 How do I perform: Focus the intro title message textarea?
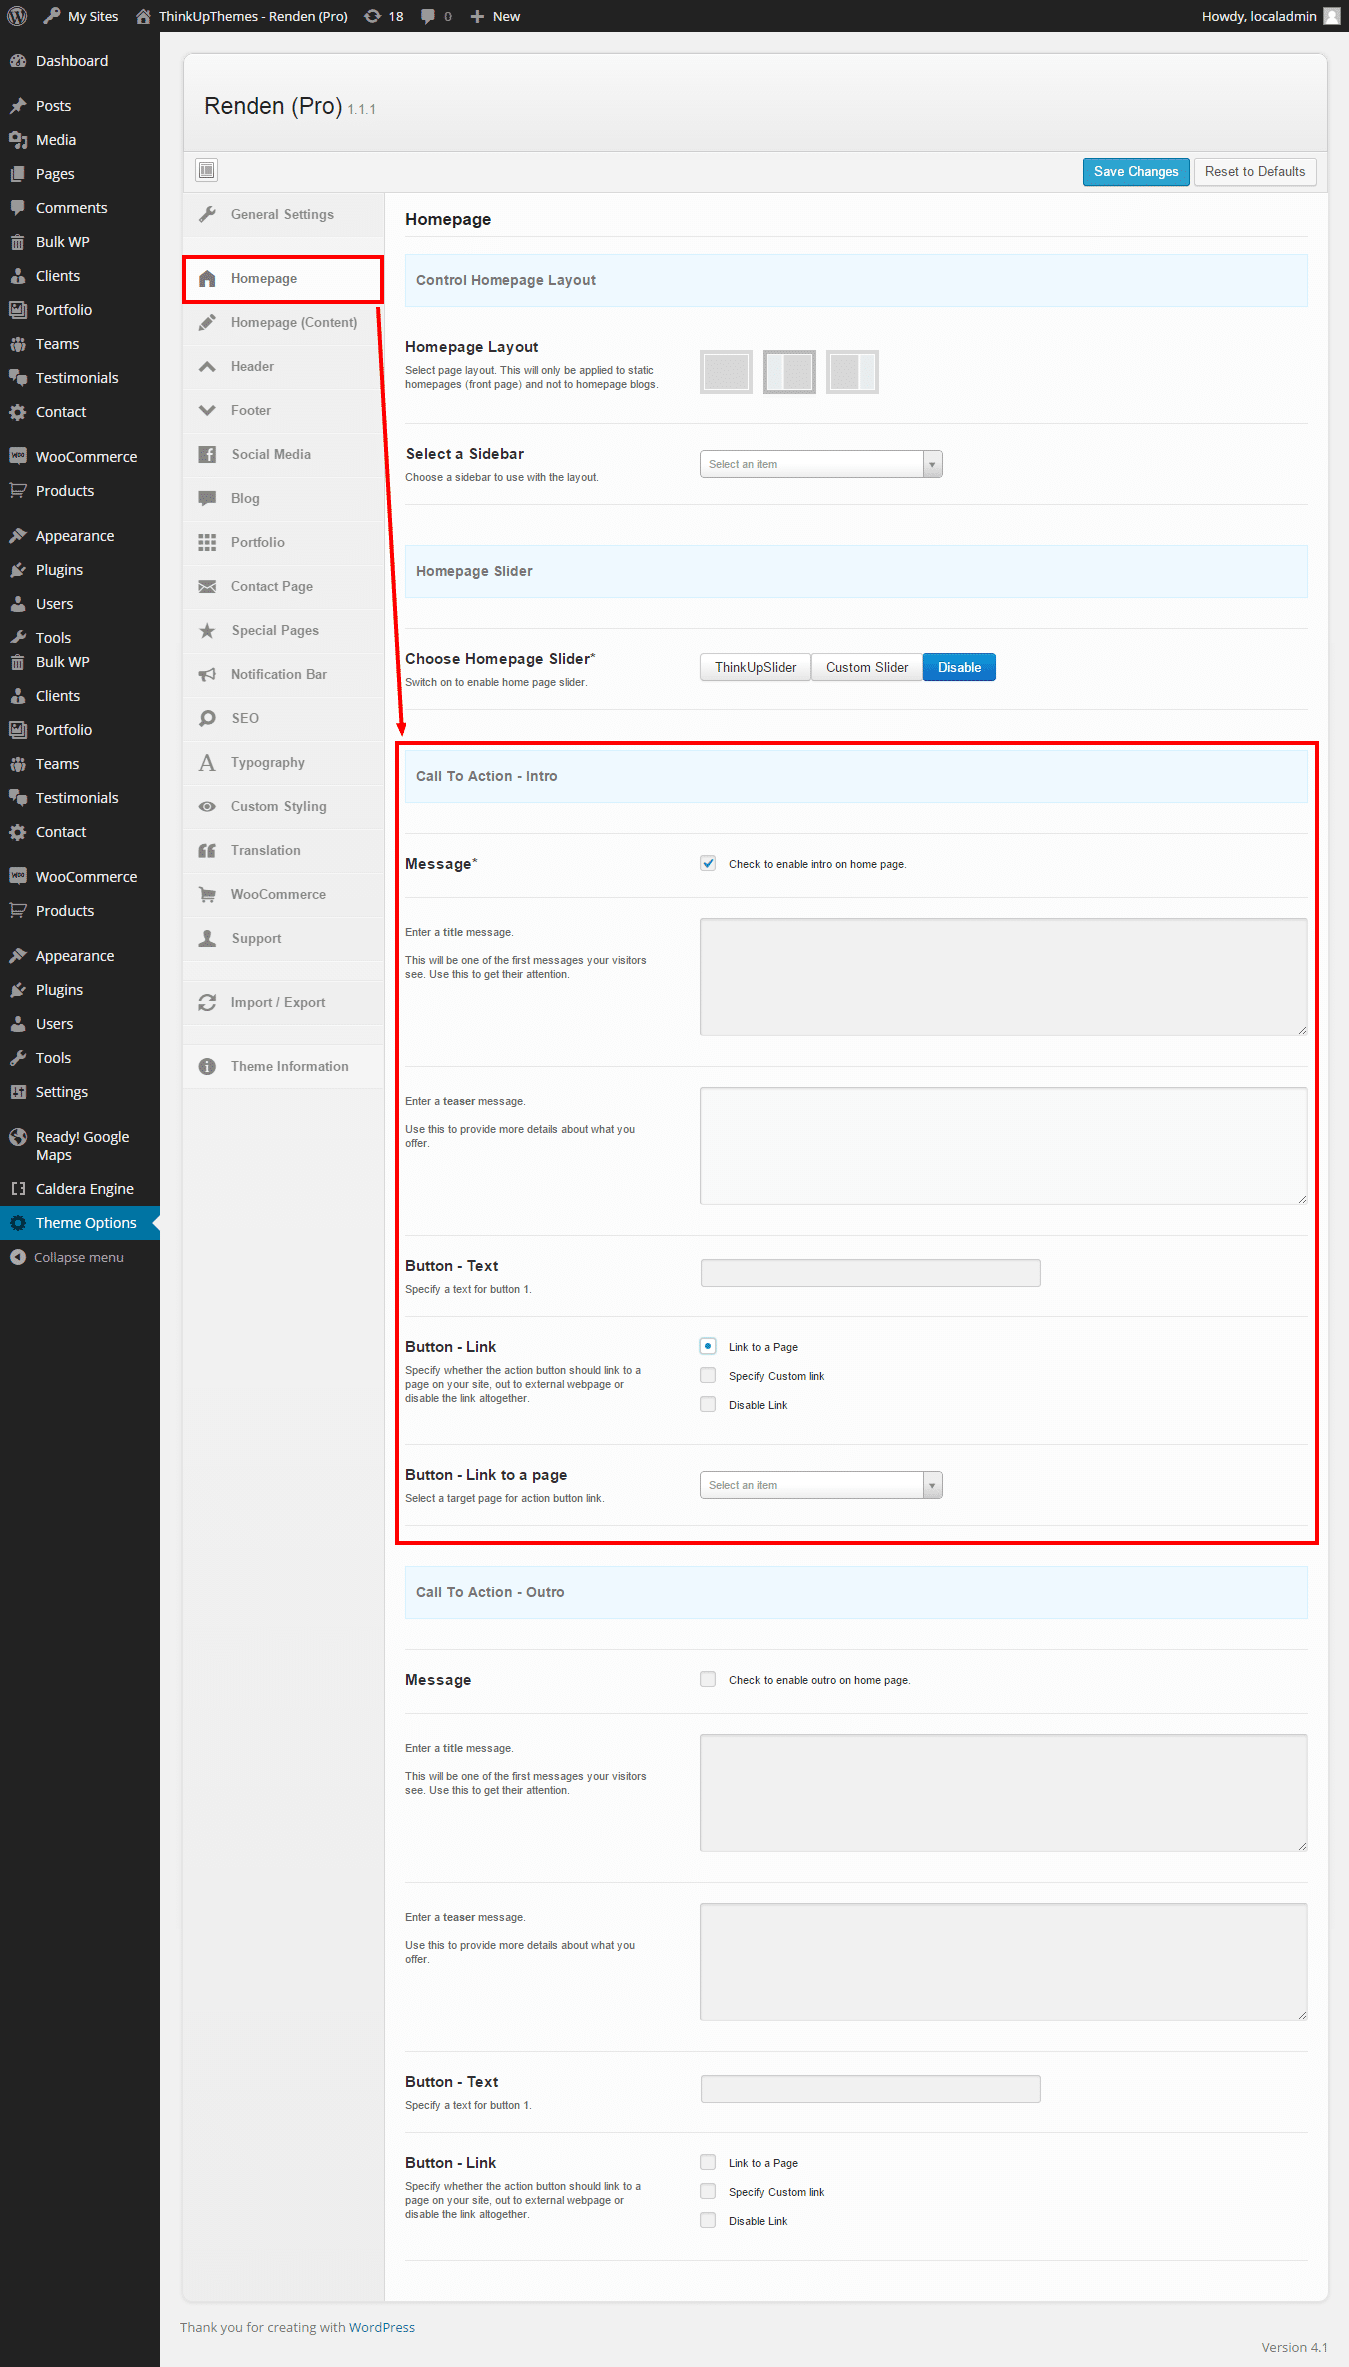point(1004,977)
